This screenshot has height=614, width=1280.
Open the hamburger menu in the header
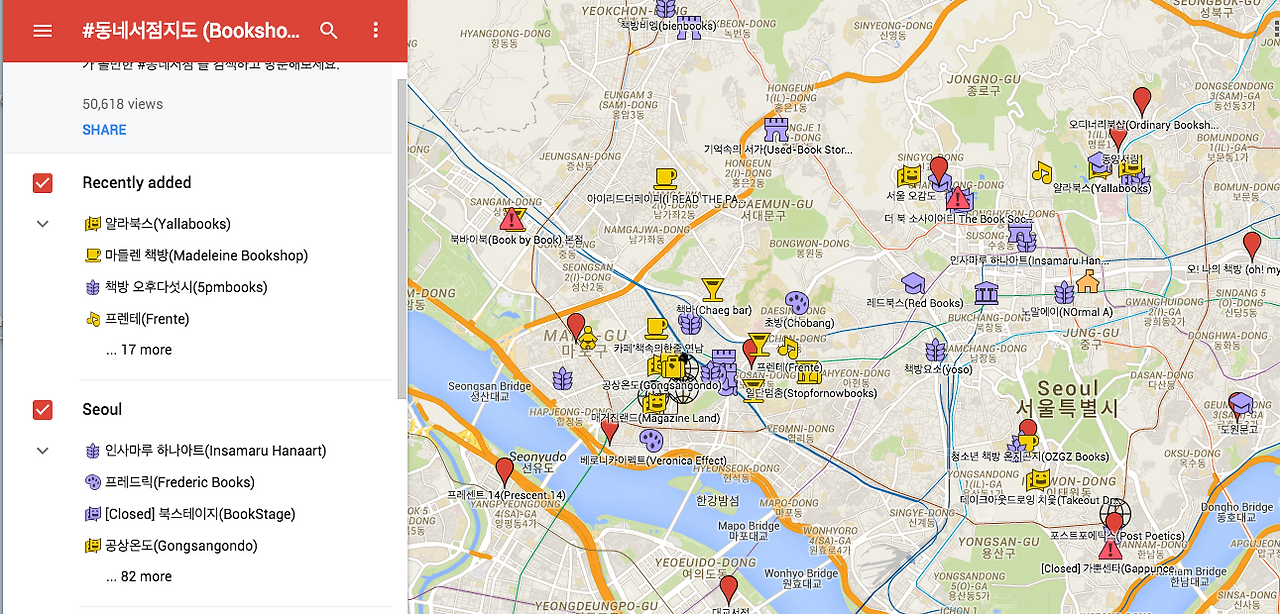(x=42, y=31)
